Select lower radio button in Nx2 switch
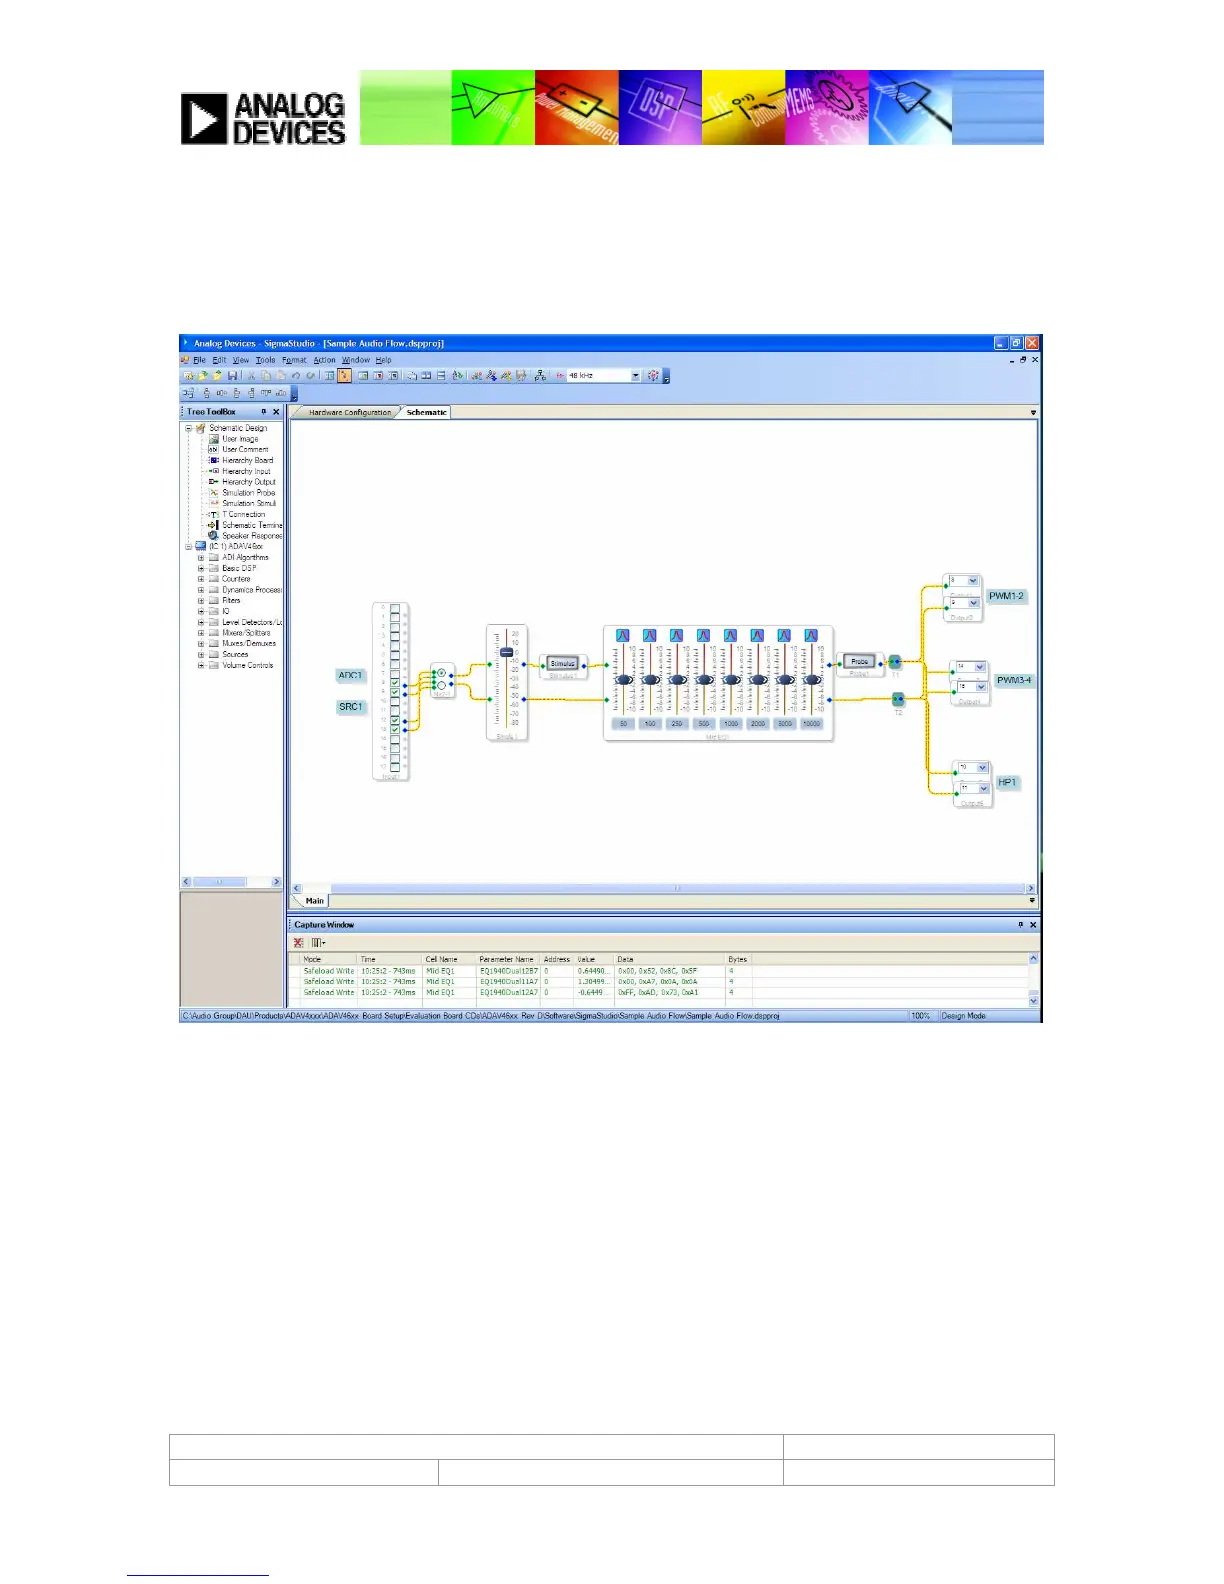Screen dimensions: 1224x1584 (442, 685)
